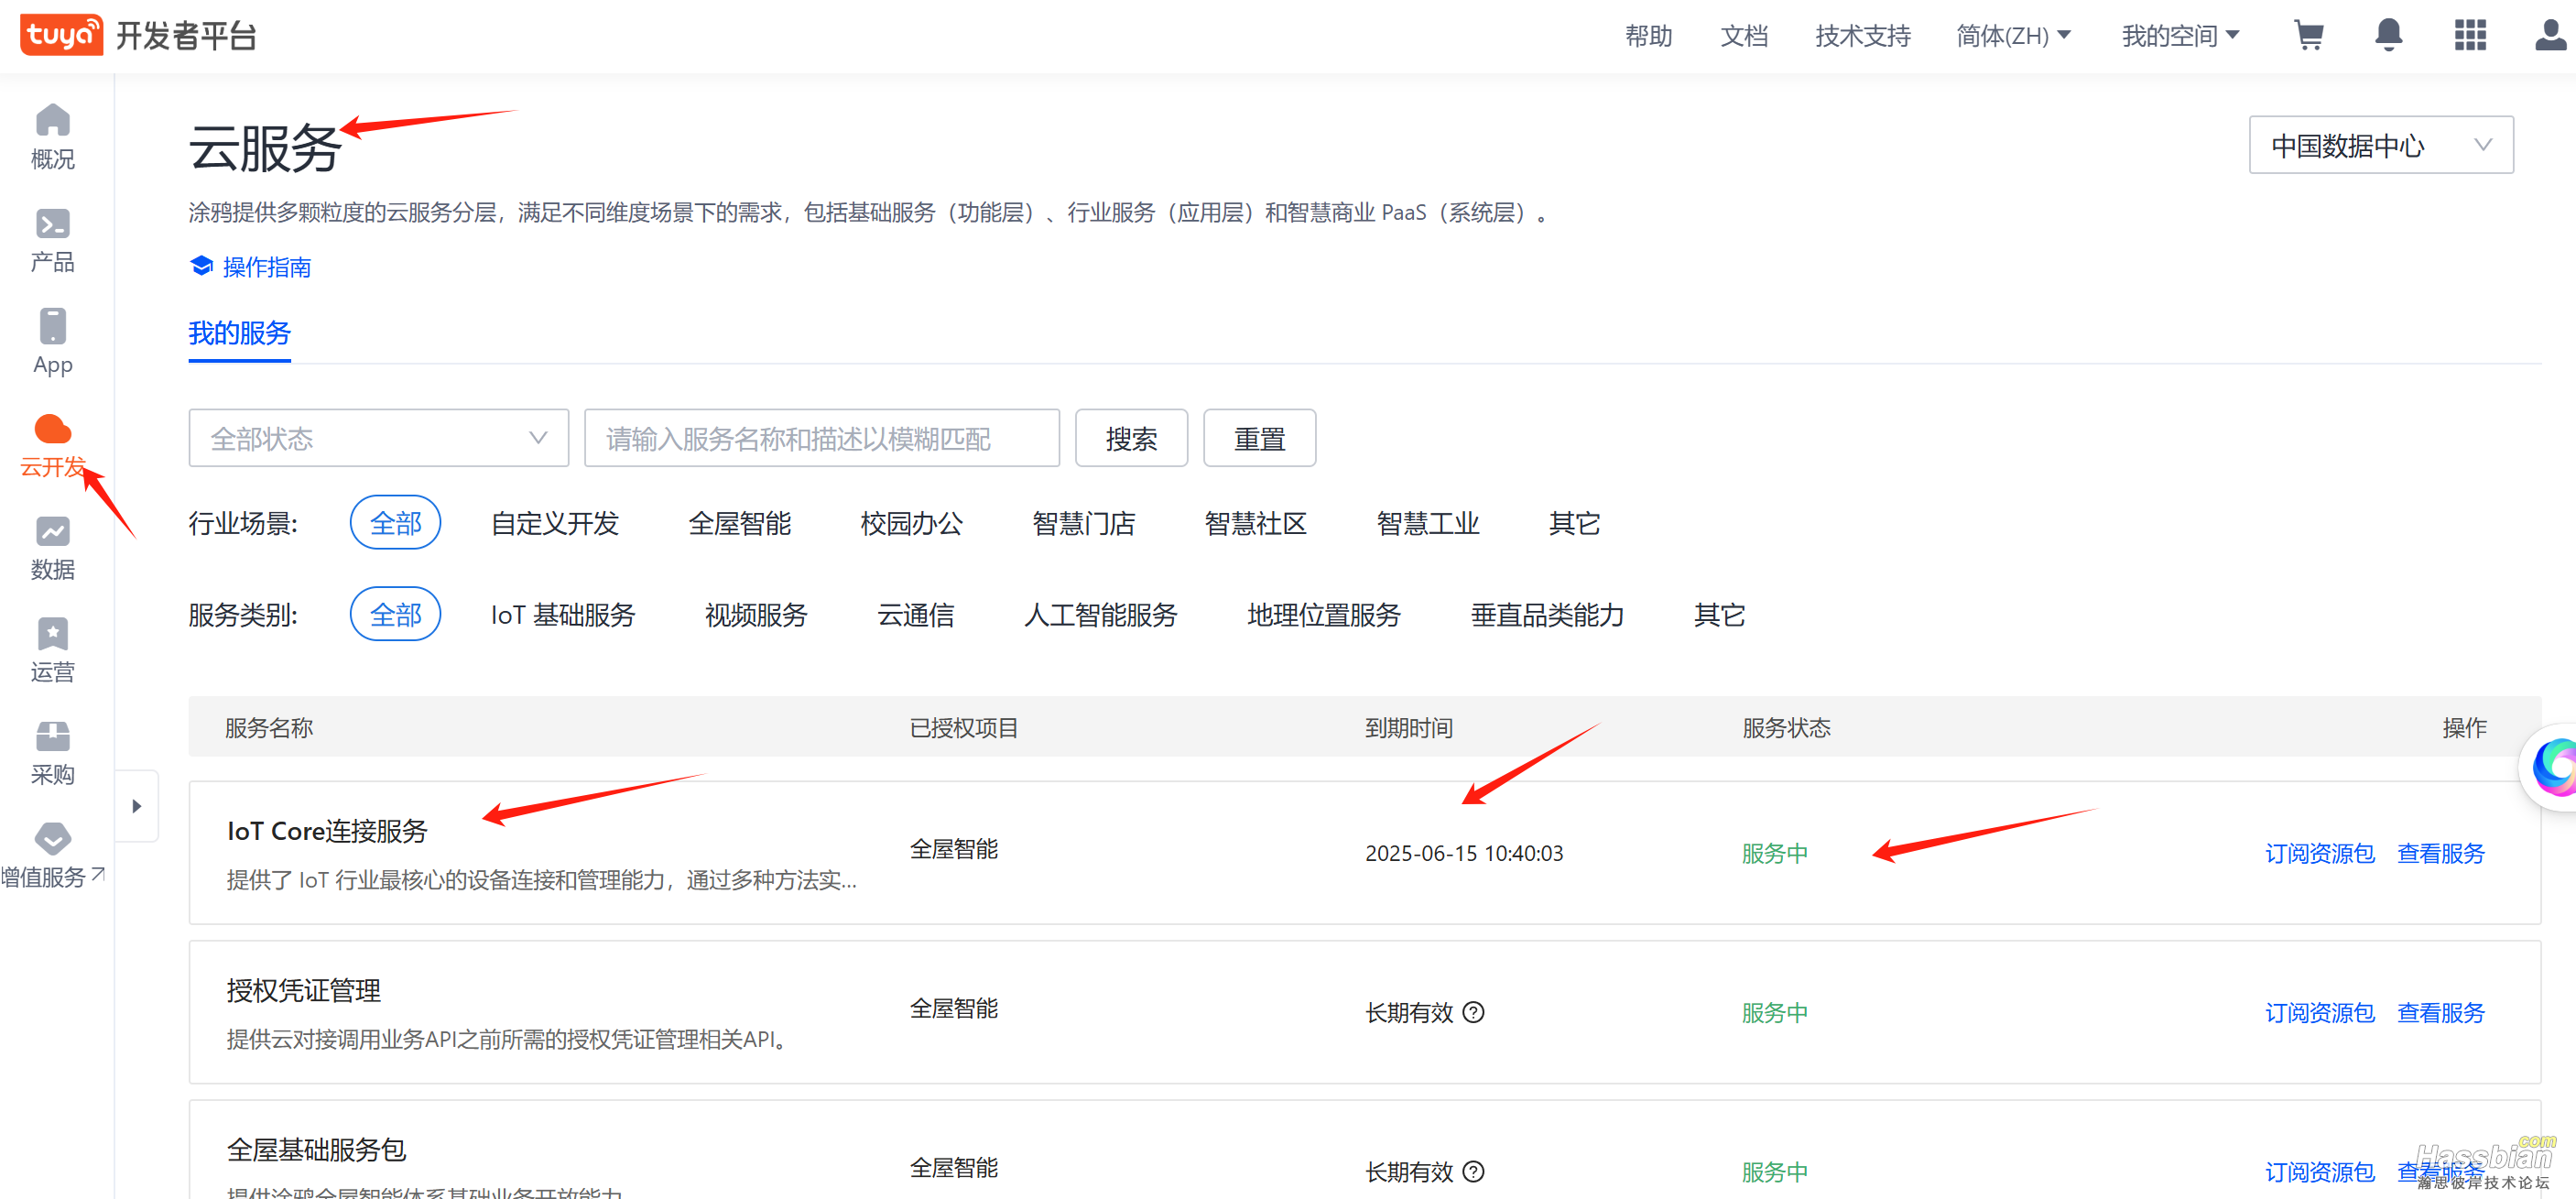Open 技术支持 in top navigation

pyautogui.click(x=1863, y=36)
